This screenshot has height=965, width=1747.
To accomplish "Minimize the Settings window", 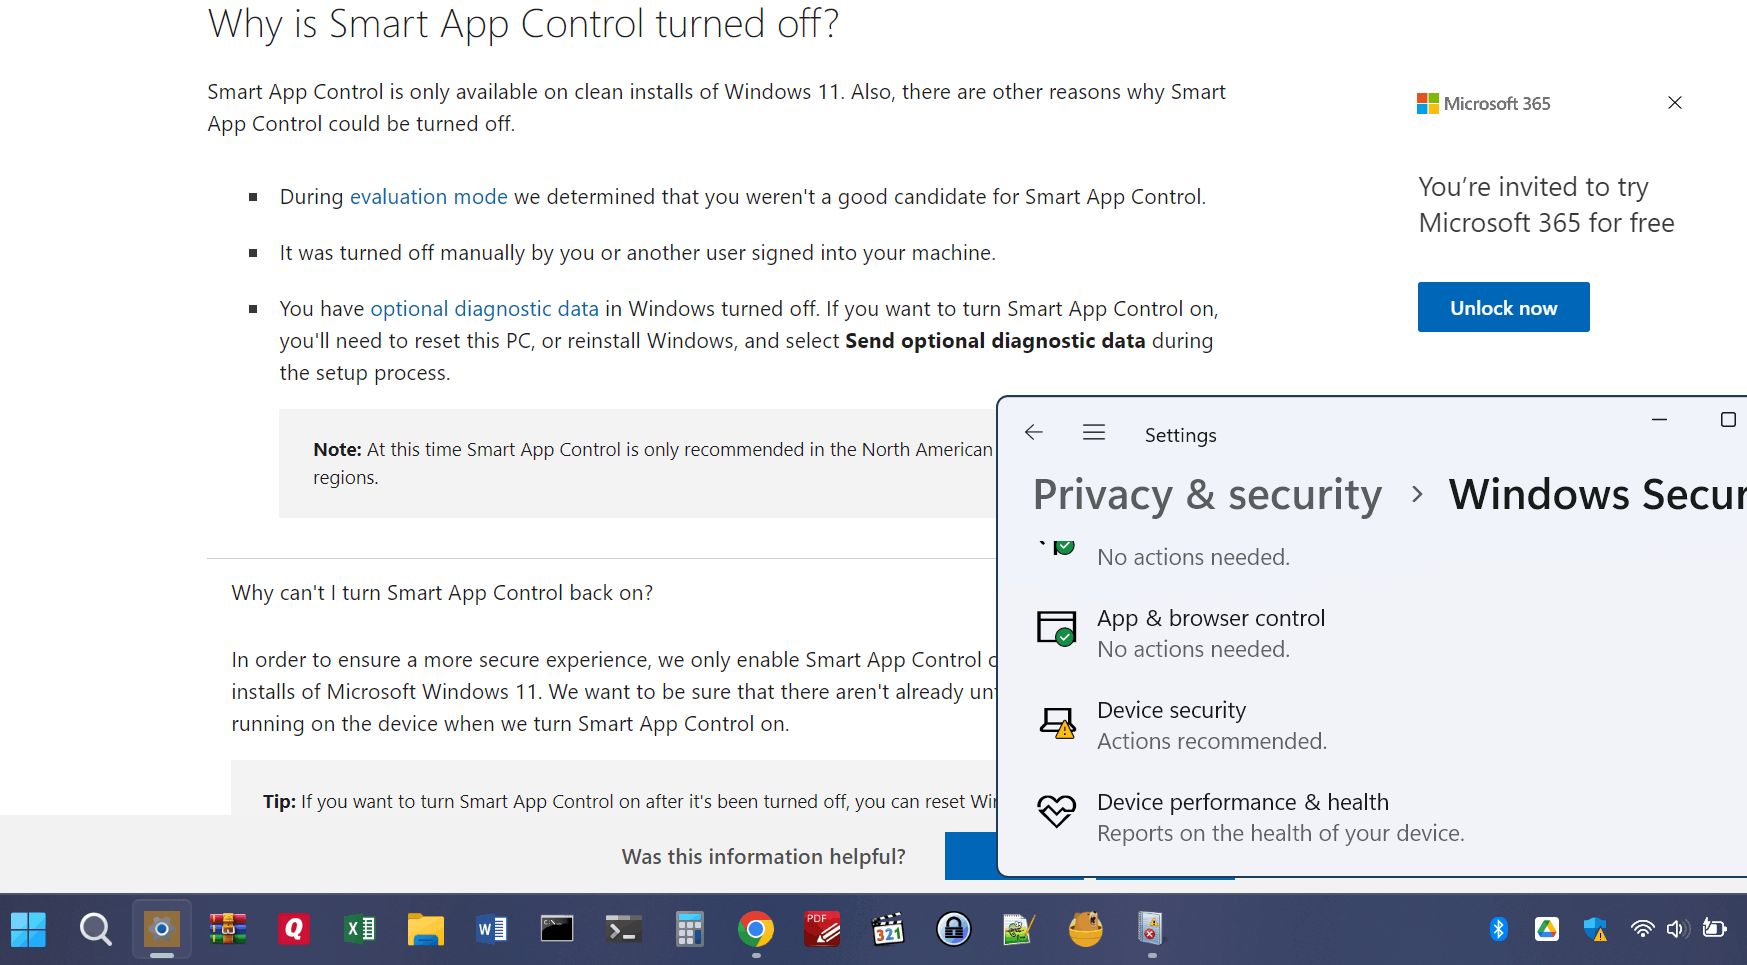I will 1659,420.
